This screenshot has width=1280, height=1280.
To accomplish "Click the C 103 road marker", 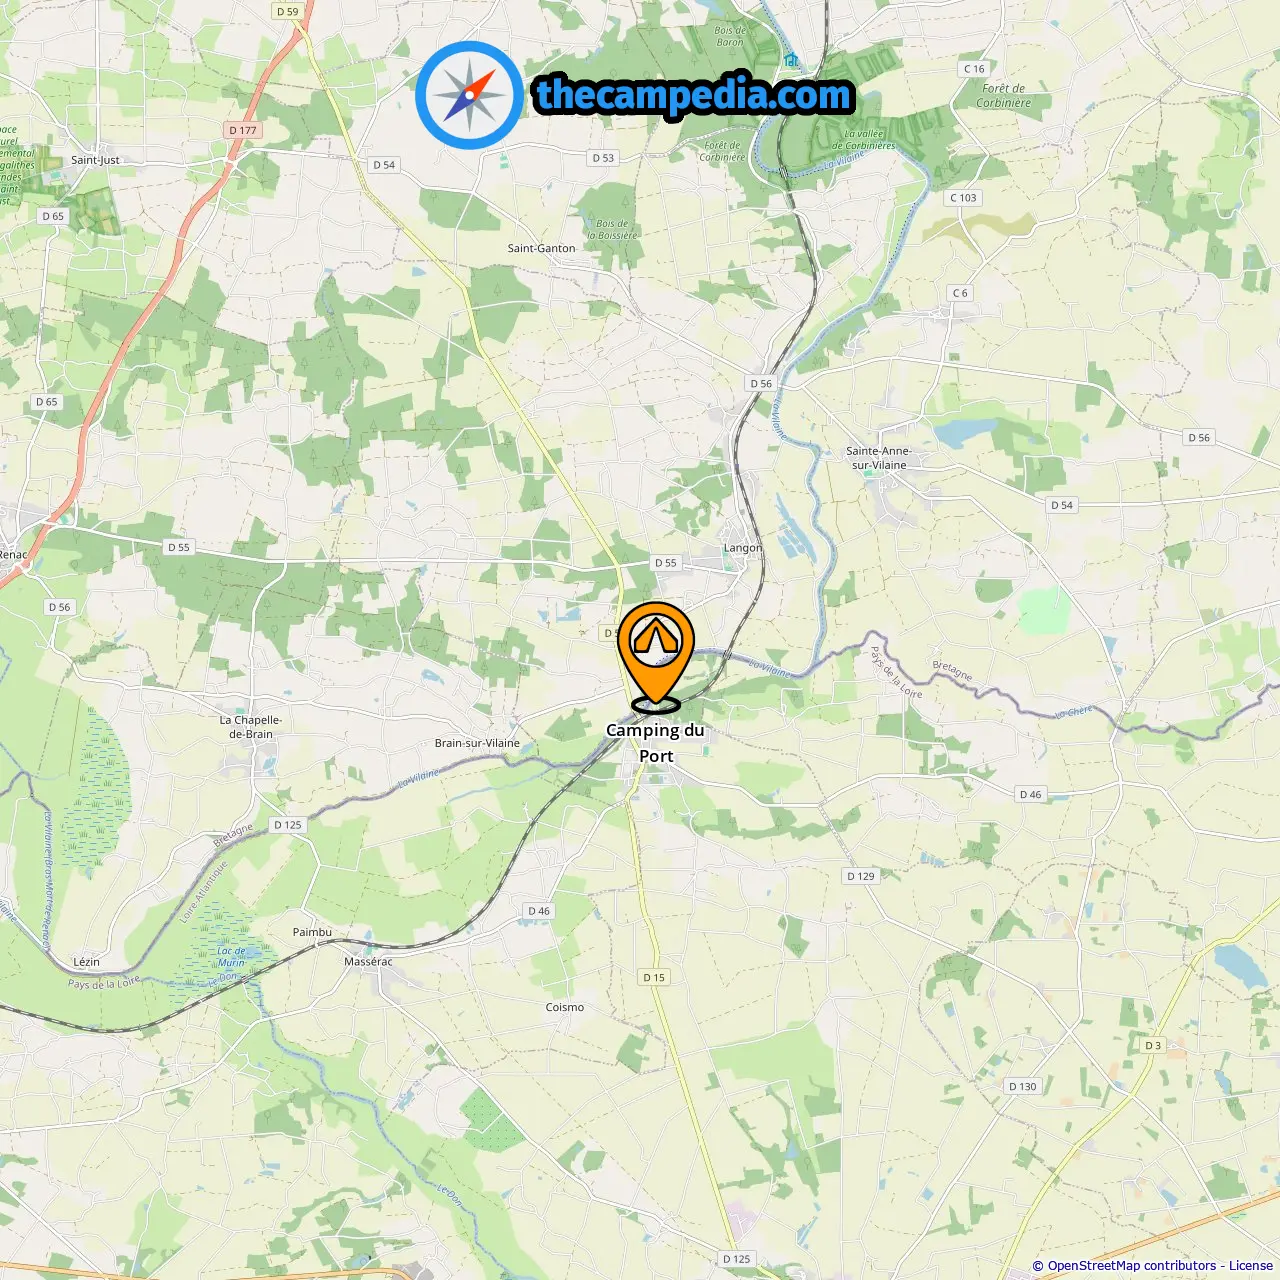I will 963,198.
